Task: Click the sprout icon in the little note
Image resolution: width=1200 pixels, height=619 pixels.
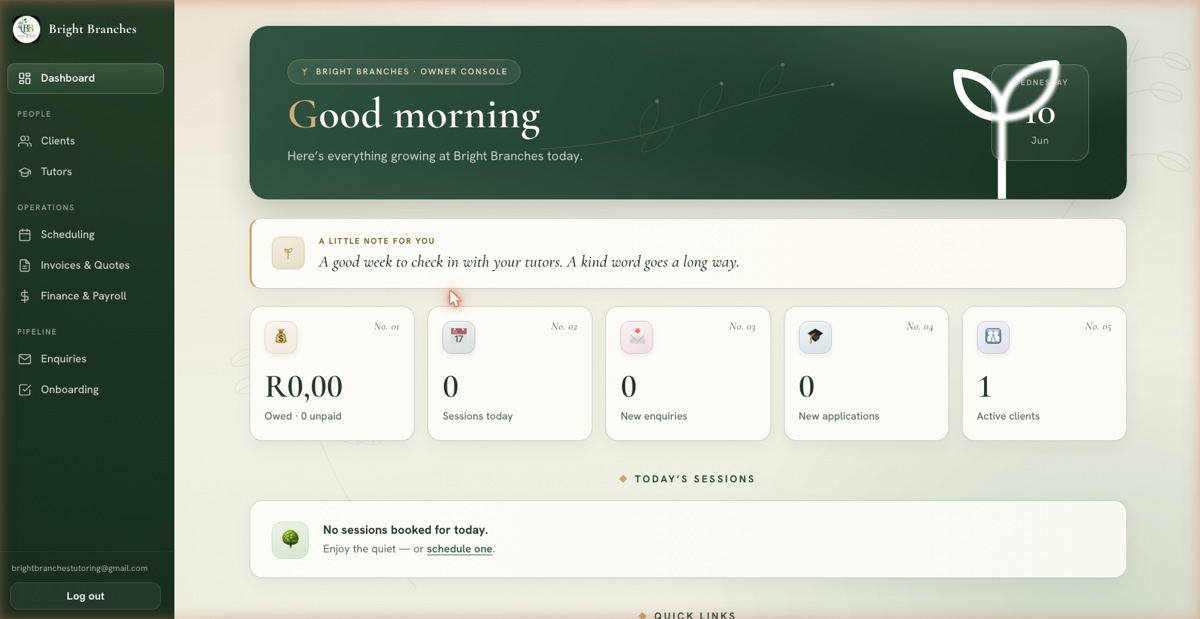Action: (288, 253)
